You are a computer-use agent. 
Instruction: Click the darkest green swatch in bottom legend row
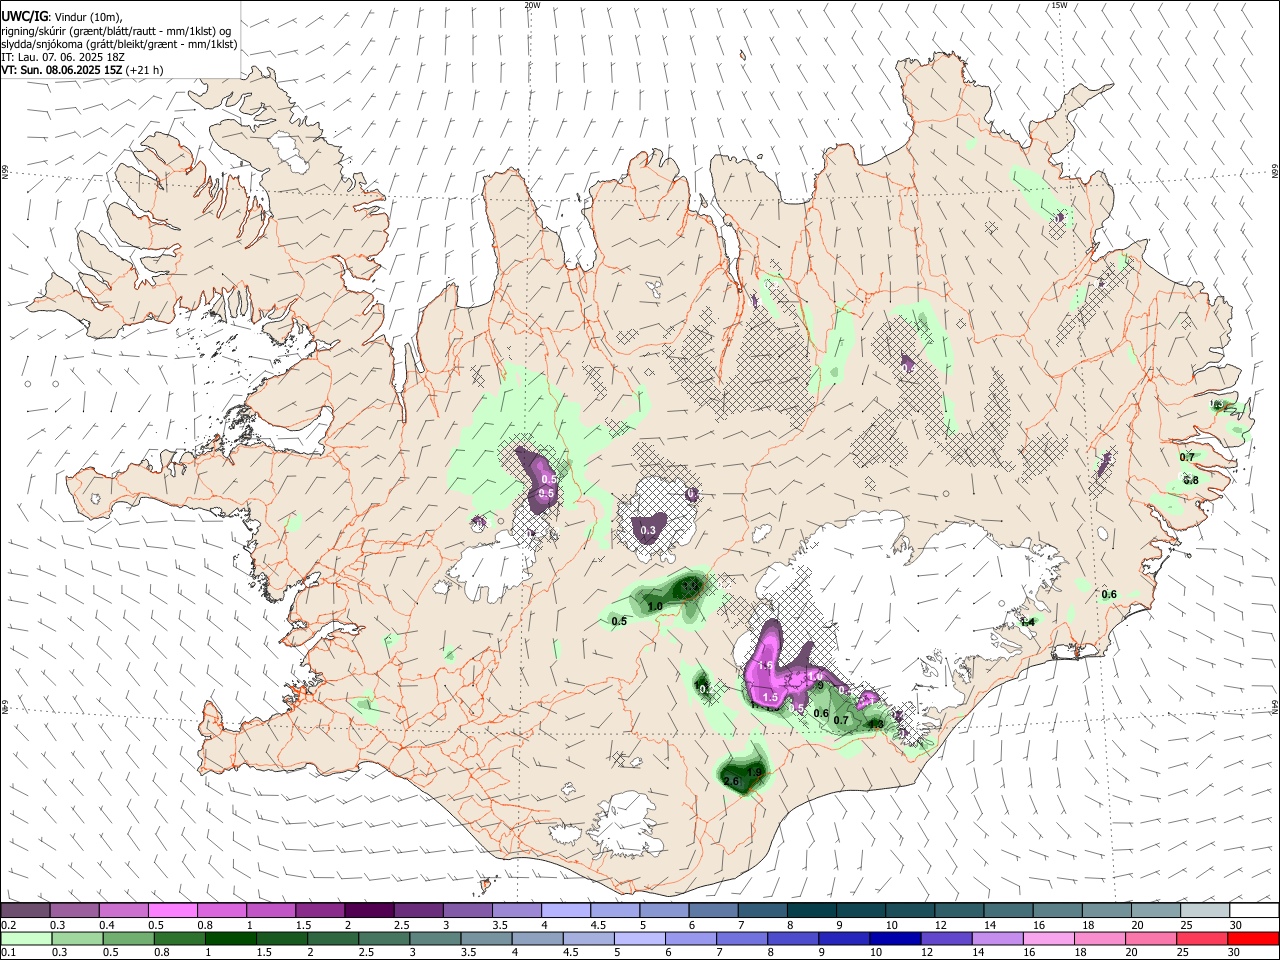[x=230, y=939]
